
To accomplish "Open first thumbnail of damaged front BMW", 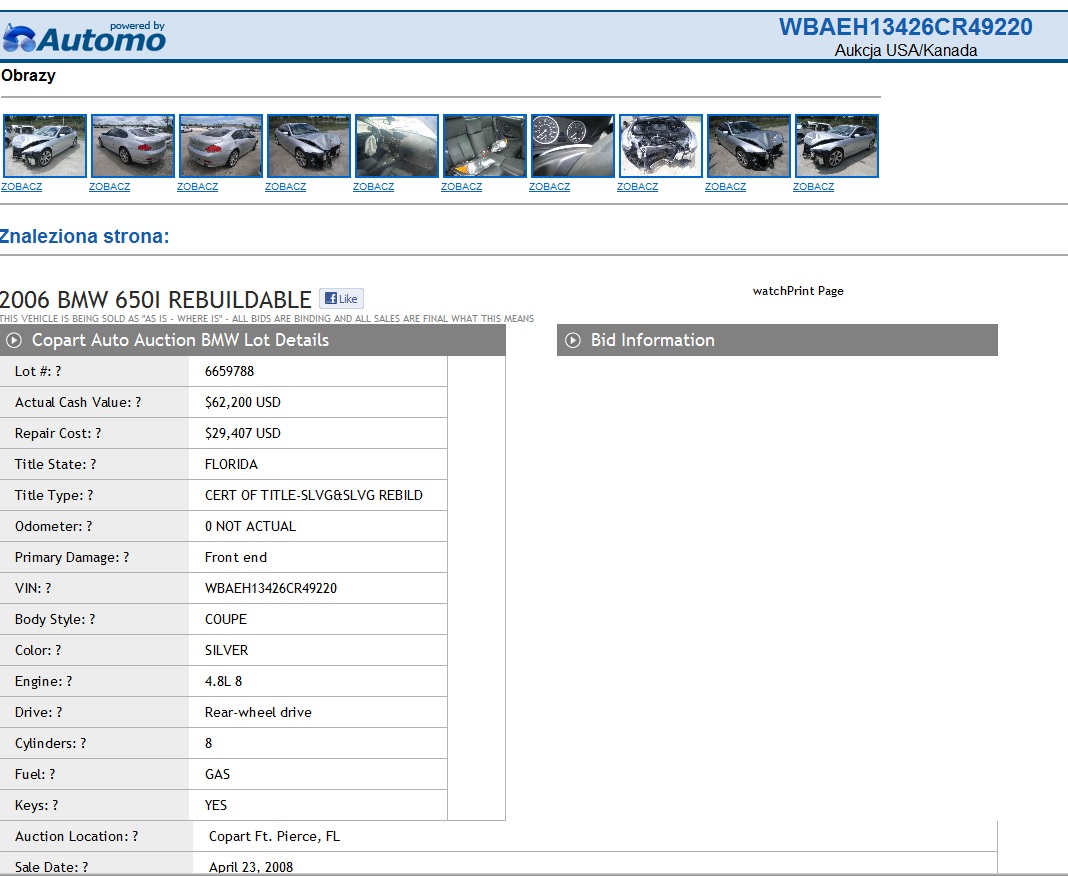I will coord(45,146).
